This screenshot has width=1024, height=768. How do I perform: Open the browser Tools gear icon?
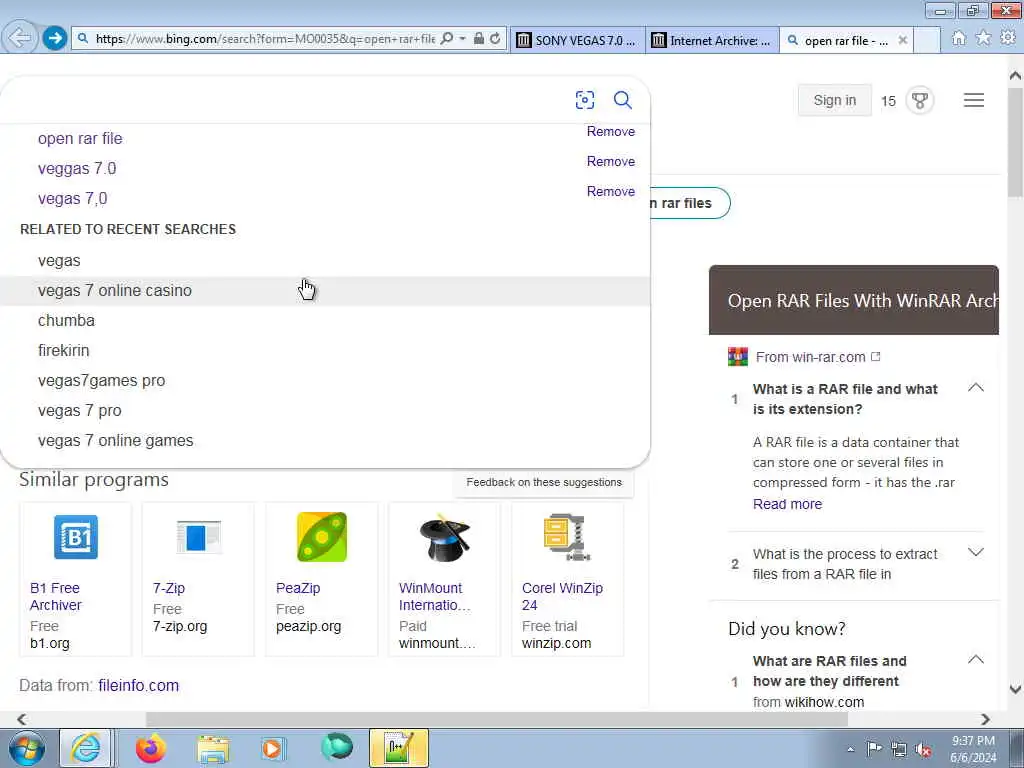tap(1008, 39)
